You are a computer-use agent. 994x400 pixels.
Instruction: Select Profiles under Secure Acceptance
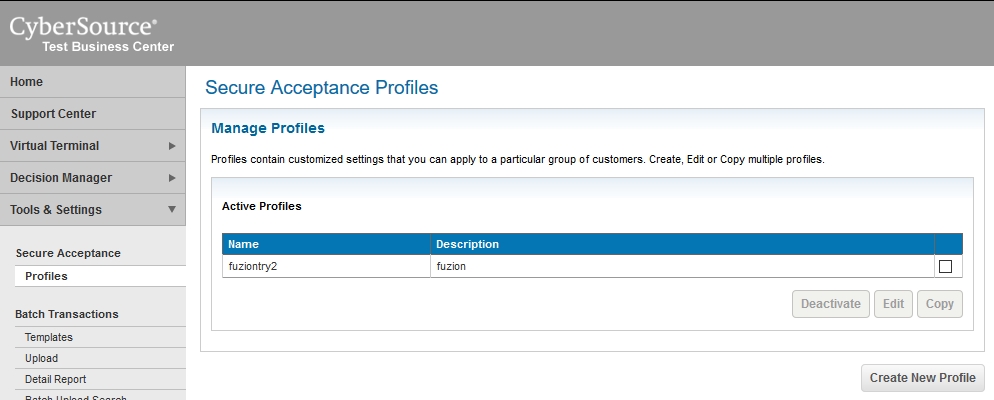click(46, 276)
